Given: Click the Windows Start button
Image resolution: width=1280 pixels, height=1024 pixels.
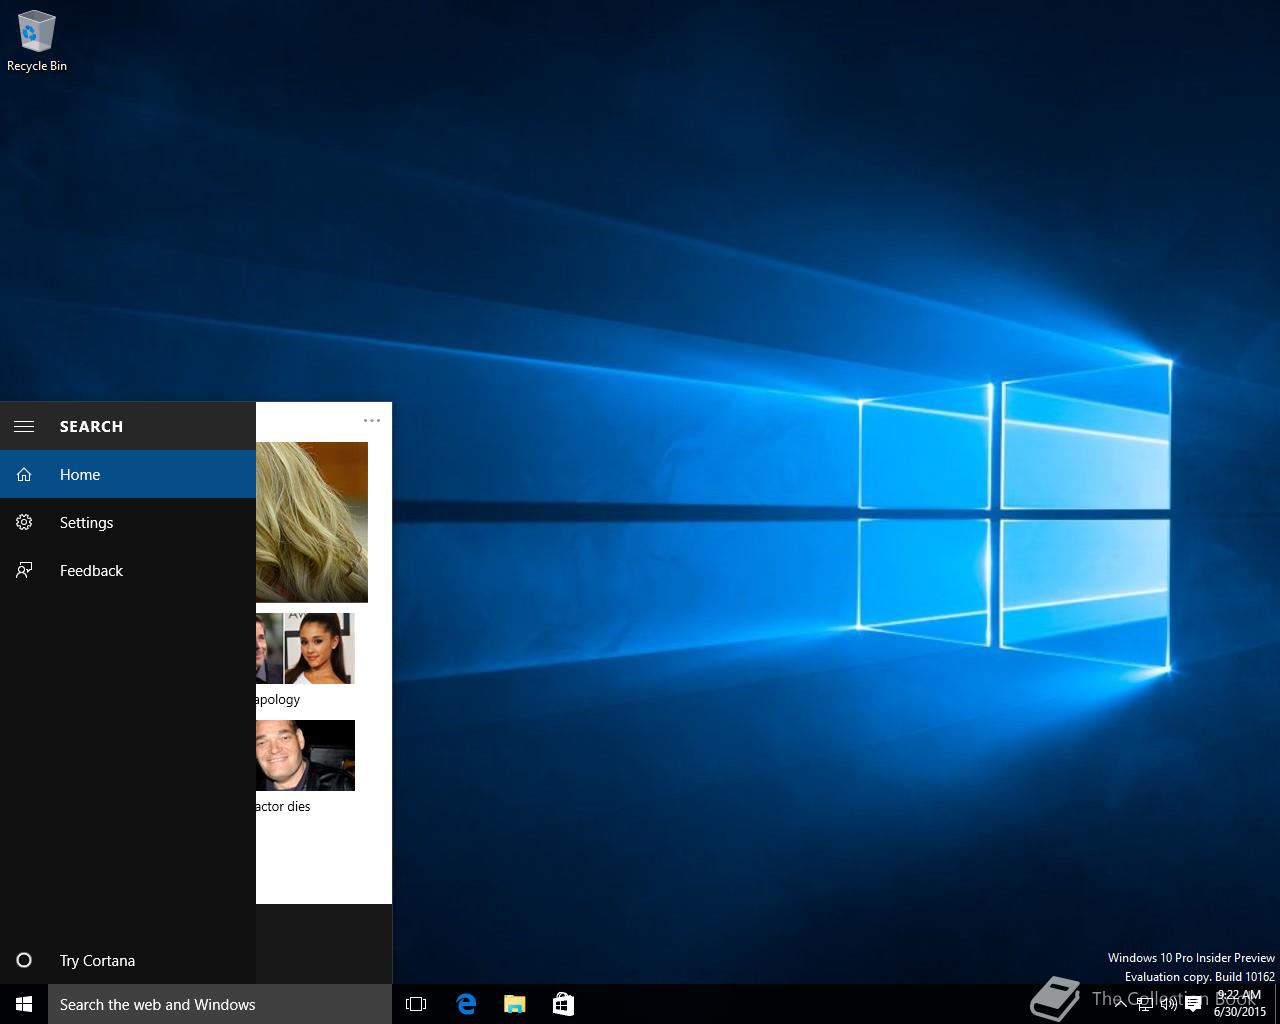Looking at the screenshot, I should 24,1004.
